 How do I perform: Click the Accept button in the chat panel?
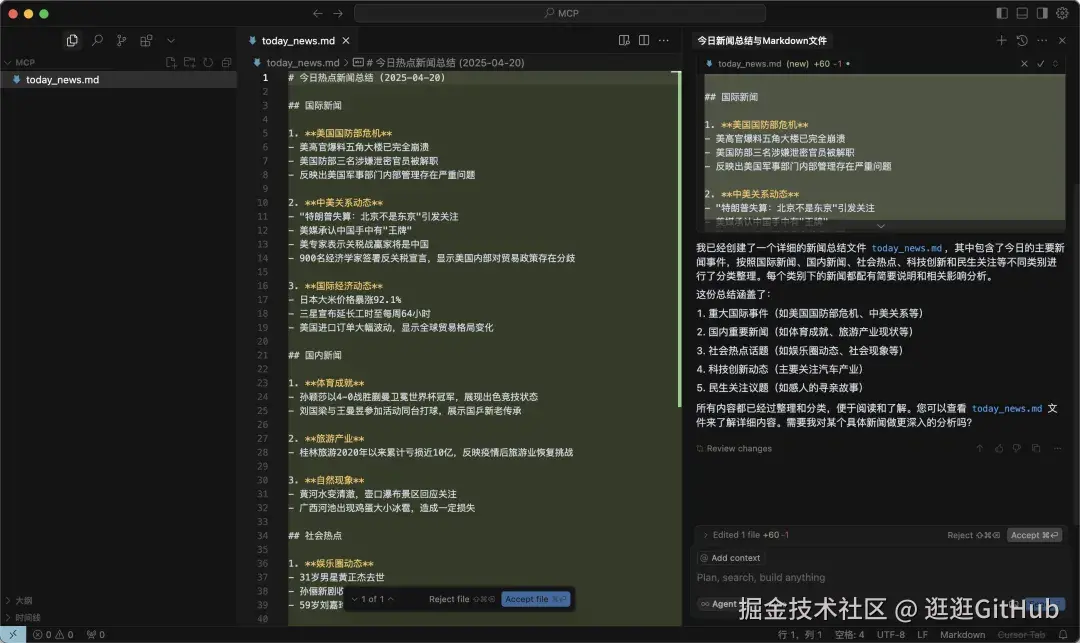pos(1035,535)
